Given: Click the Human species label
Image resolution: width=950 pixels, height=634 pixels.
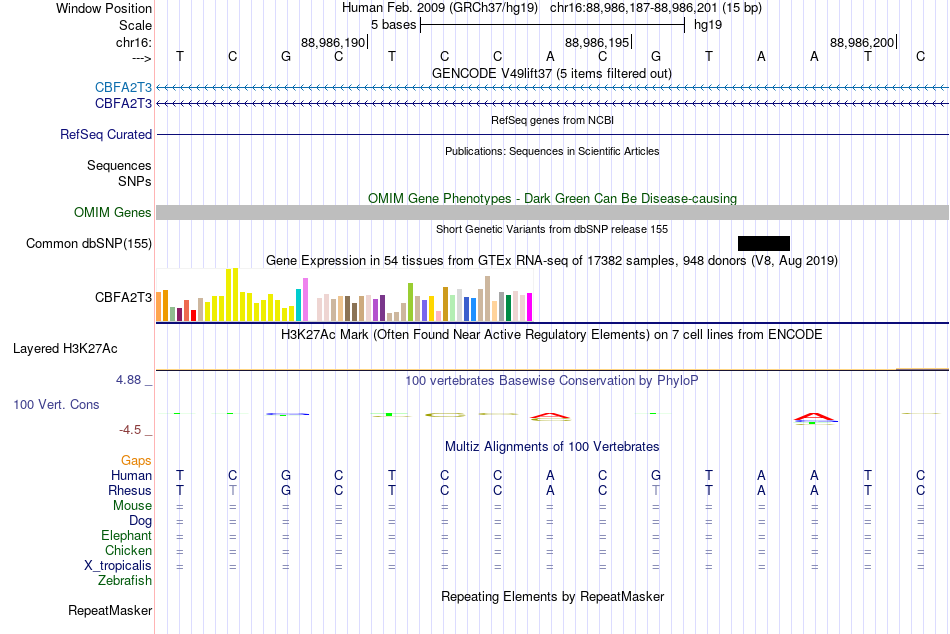Looking at the screenshot, I should coord(131,475).
